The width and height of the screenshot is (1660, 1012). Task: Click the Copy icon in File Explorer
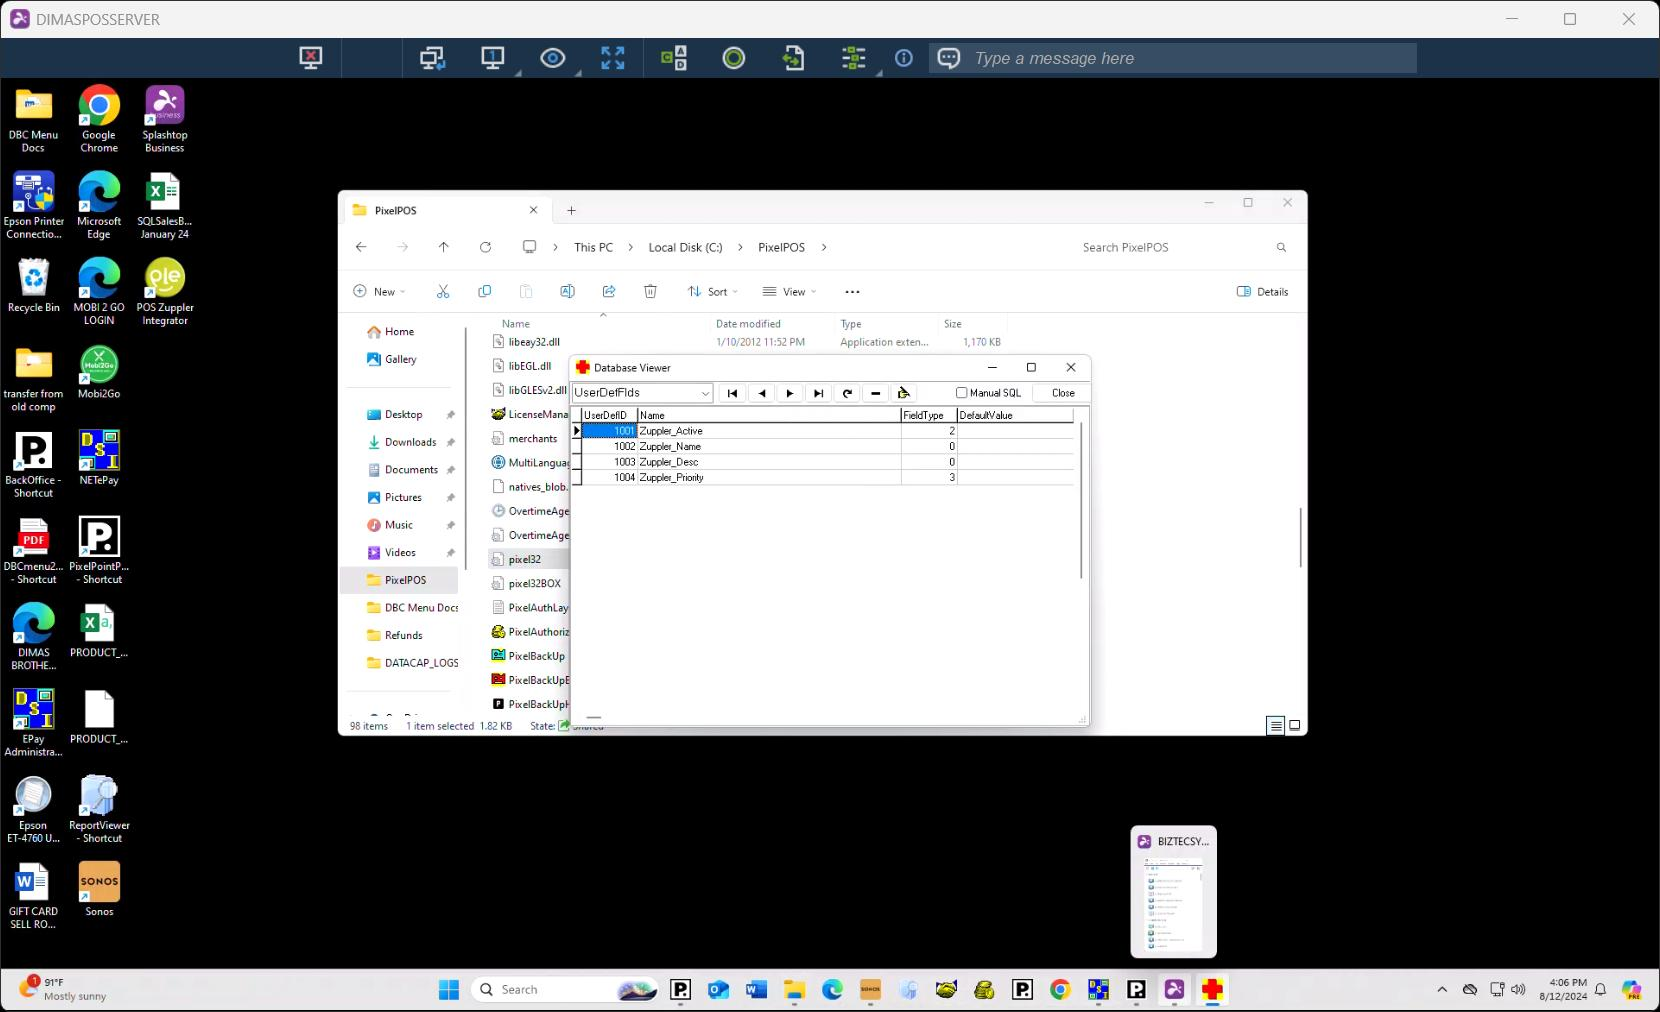[485, 292]
